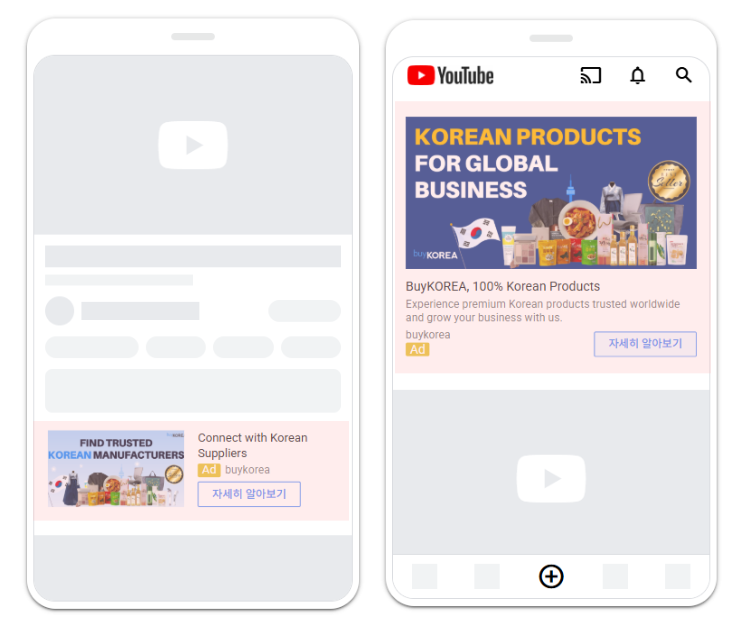The height and width of the screenshot is (630, 740).
Task: Click the search magnifier icon
Action: pos(684,76)
